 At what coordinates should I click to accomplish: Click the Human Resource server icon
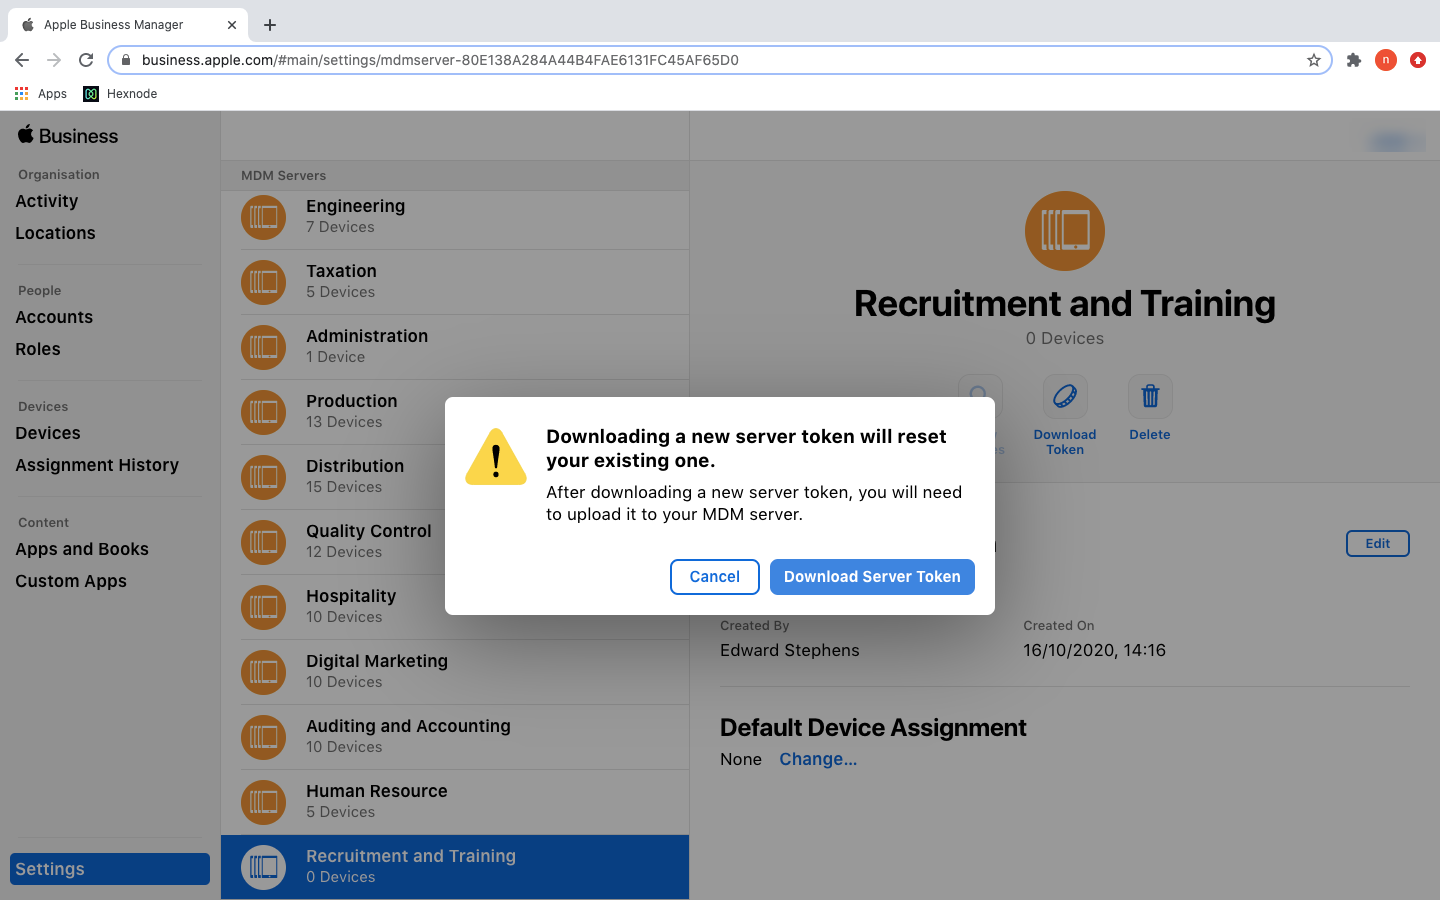(263, 802)
